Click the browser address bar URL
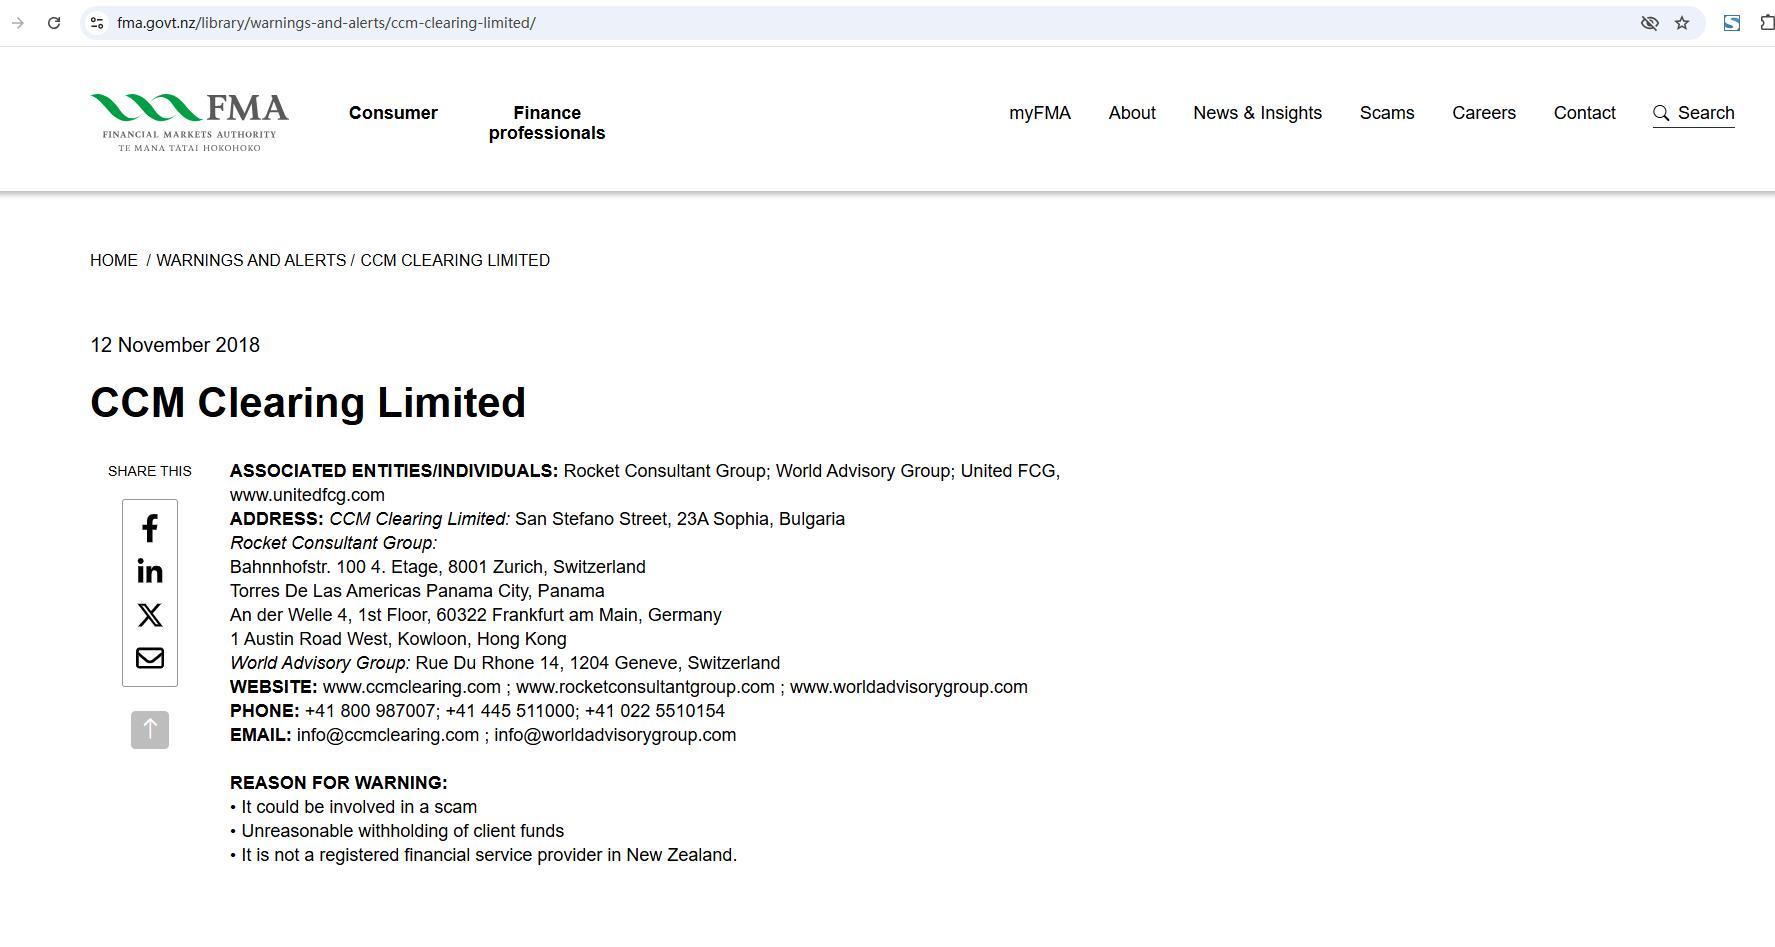The height and width of the screenshot is (947, 1775). click(326, 23)
